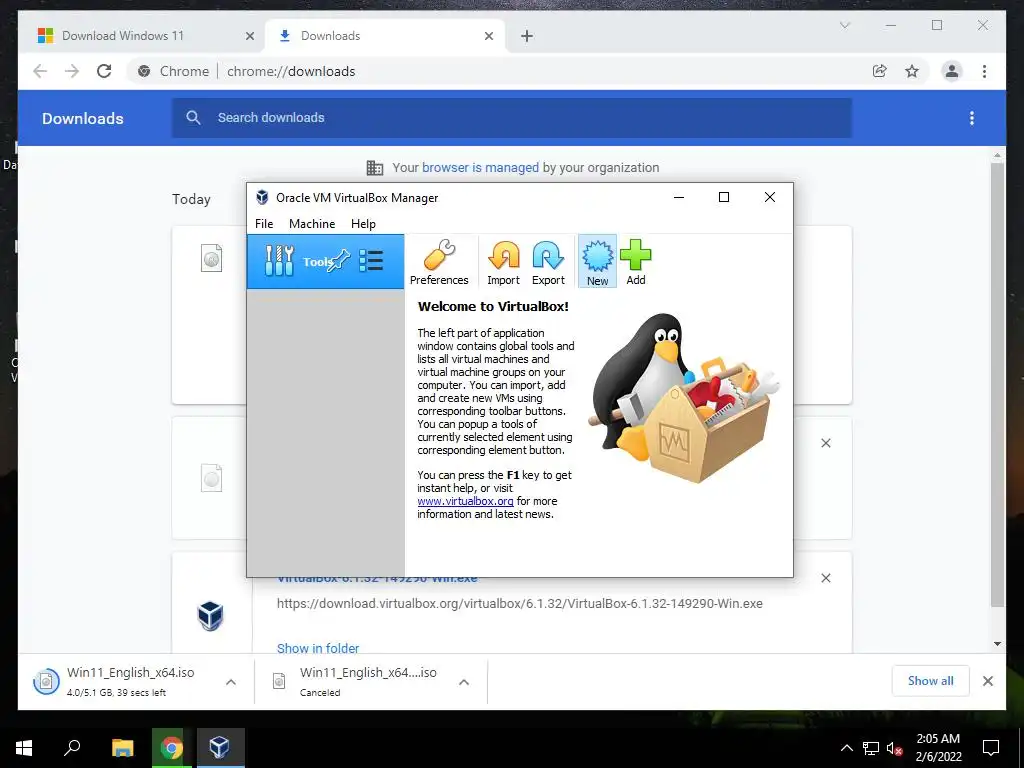The height and width of the screenshot is (768, 1024).
Task: Close the Chrome Downloads tab
Action: point(488,36)
